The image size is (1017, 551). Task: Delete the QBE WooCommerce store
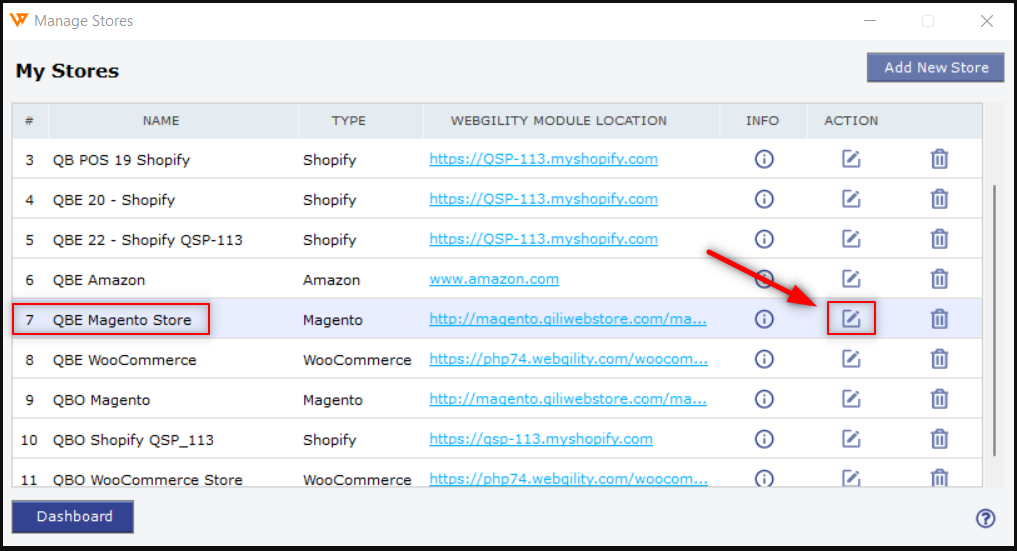point(939,359)
